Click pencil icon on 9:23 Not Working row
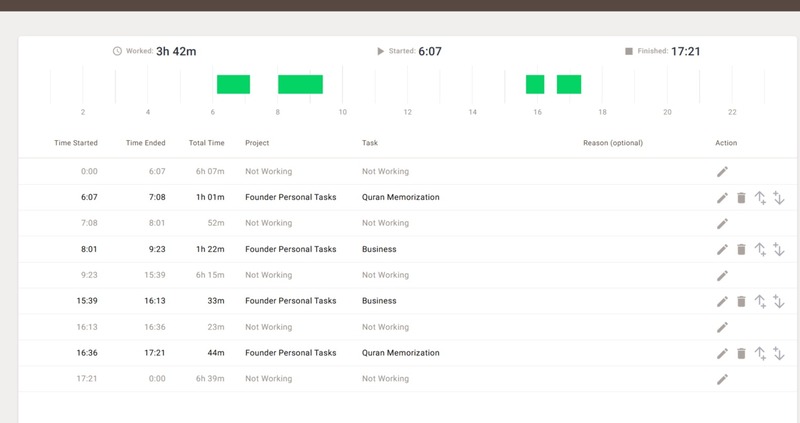Image resolution: width=800 pixels, height=423 pixels. click(x=722, y=276)
